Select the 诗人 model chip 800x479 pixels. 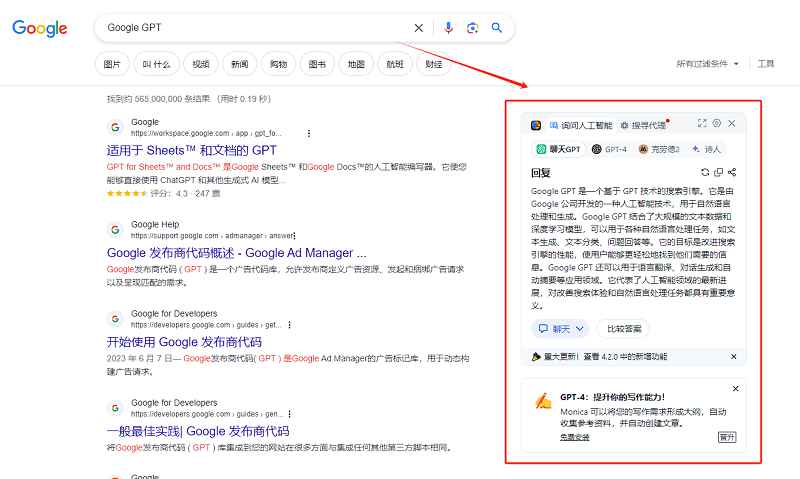click(707, 149)
